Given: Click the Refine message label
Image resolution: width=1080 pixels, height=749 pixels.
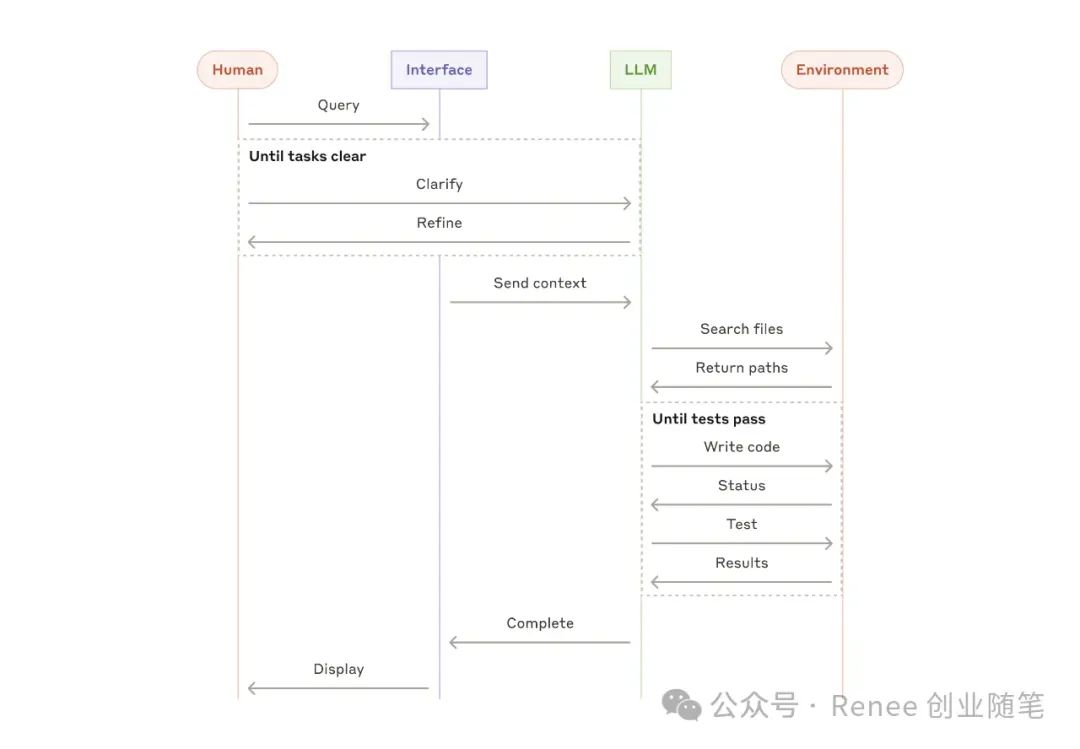Looking at the screenshot, I should 439,223.
